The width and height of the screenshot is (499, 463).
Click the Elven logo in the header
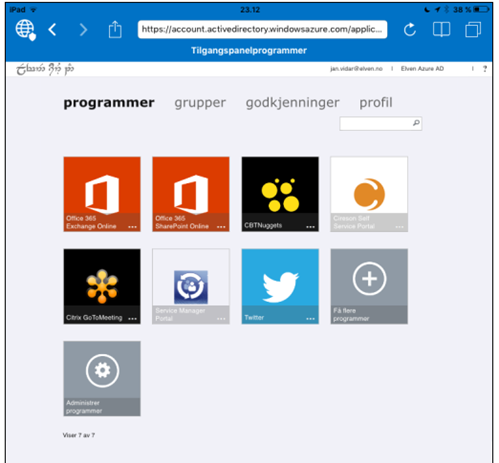click(x=45, y=69)
